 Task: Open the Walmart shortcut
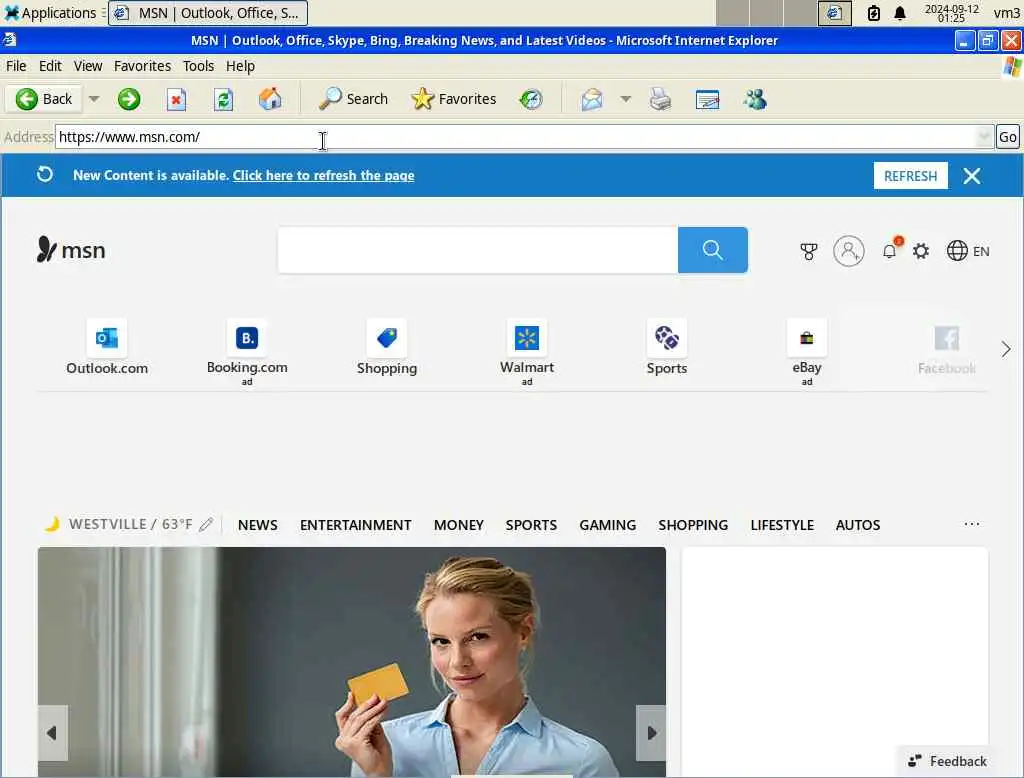point(527,352)
